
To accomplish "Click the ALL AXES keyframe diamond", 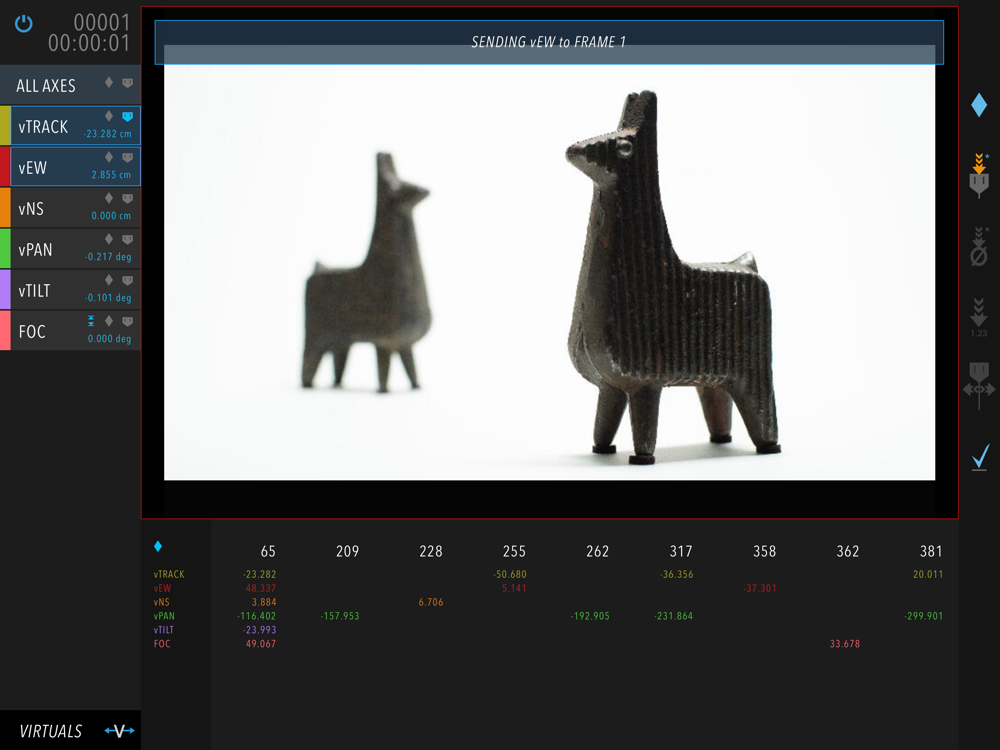I will pos(109,82).
